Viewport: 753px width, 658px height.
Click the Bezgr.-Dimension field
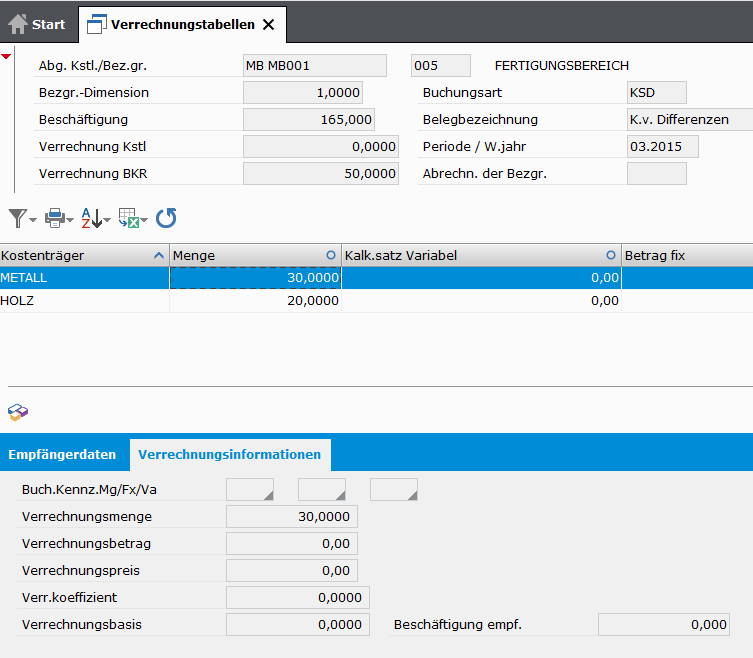(303, 92)
